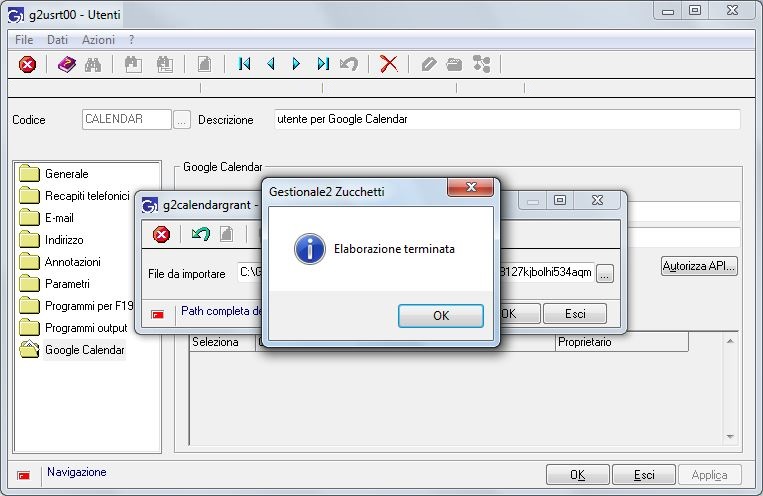
Task: Click the table scrollbar up arrow
Action: [x=730, y=341]
